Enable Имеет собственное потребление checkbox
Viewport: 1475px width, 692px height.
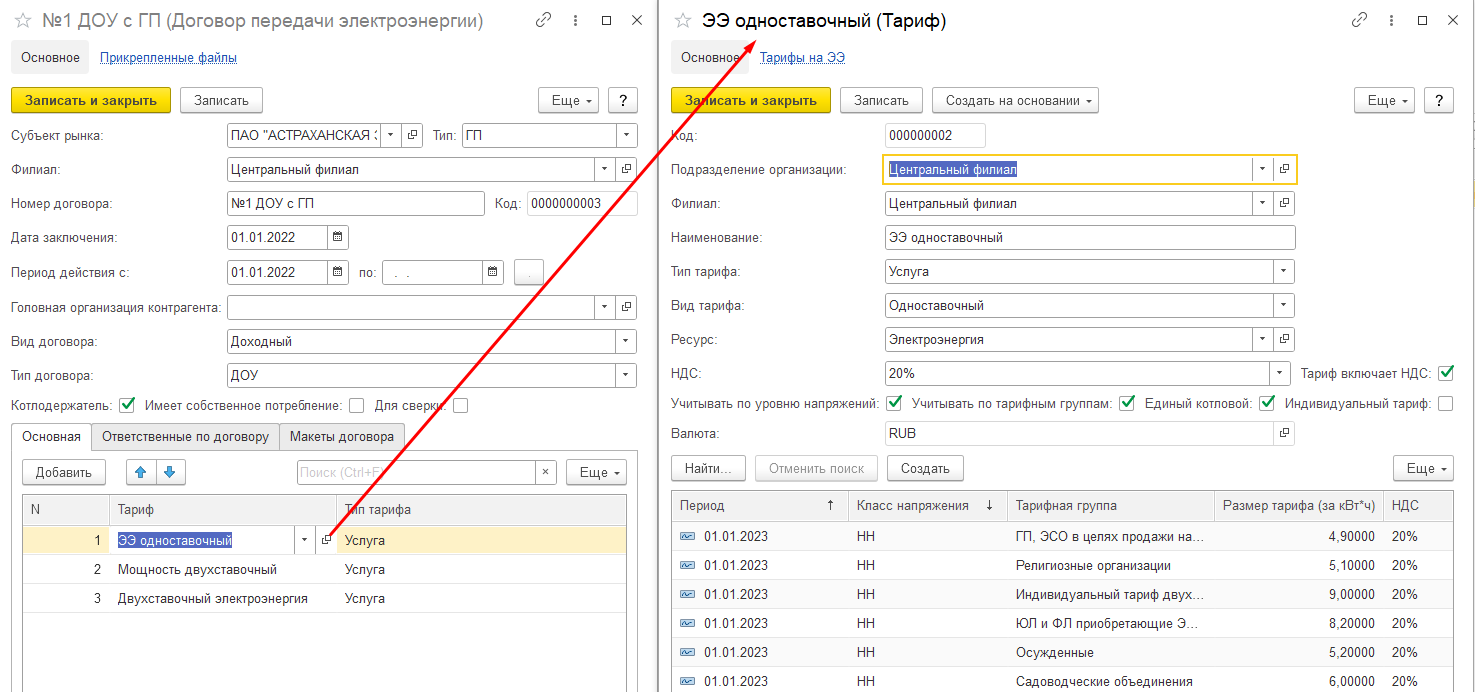pos(356,406)
